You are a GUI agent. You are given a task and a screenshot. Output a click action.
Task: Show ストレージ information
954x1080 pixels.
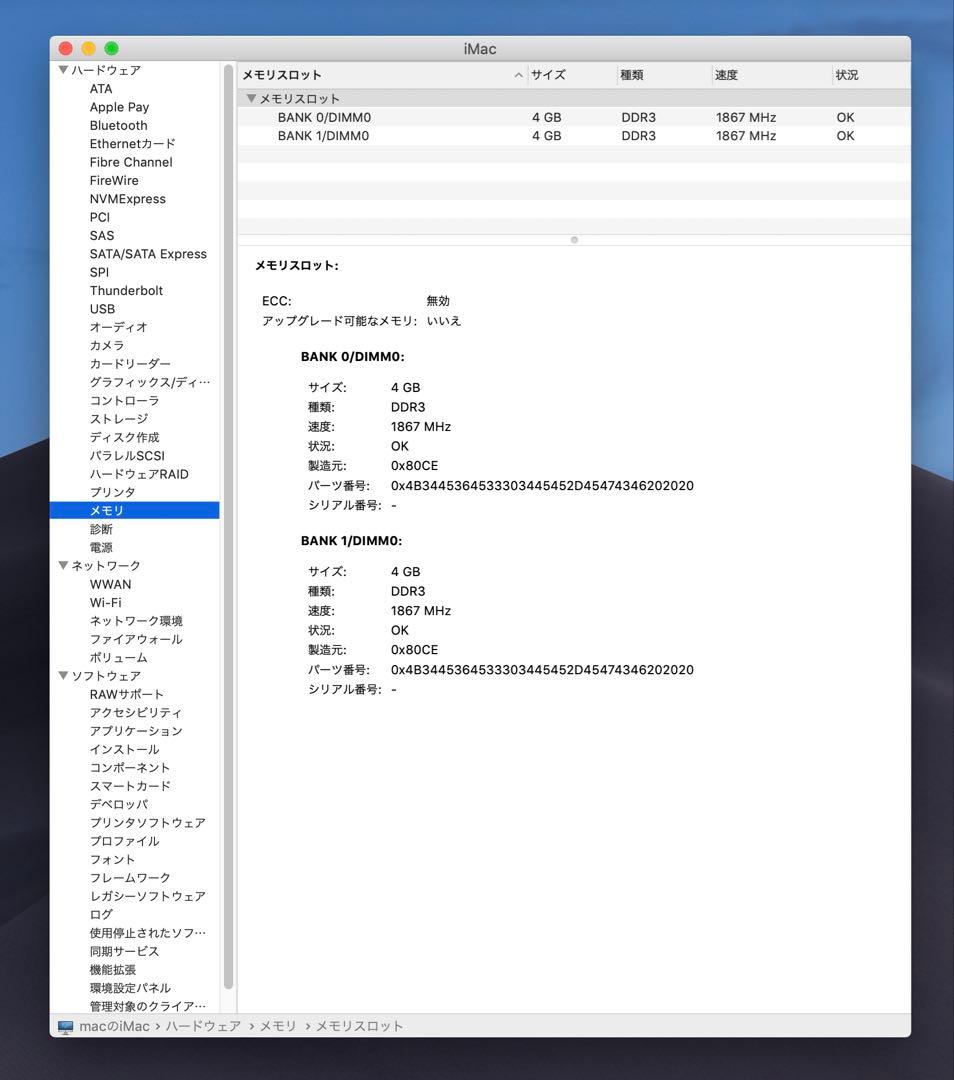(118, 419)
